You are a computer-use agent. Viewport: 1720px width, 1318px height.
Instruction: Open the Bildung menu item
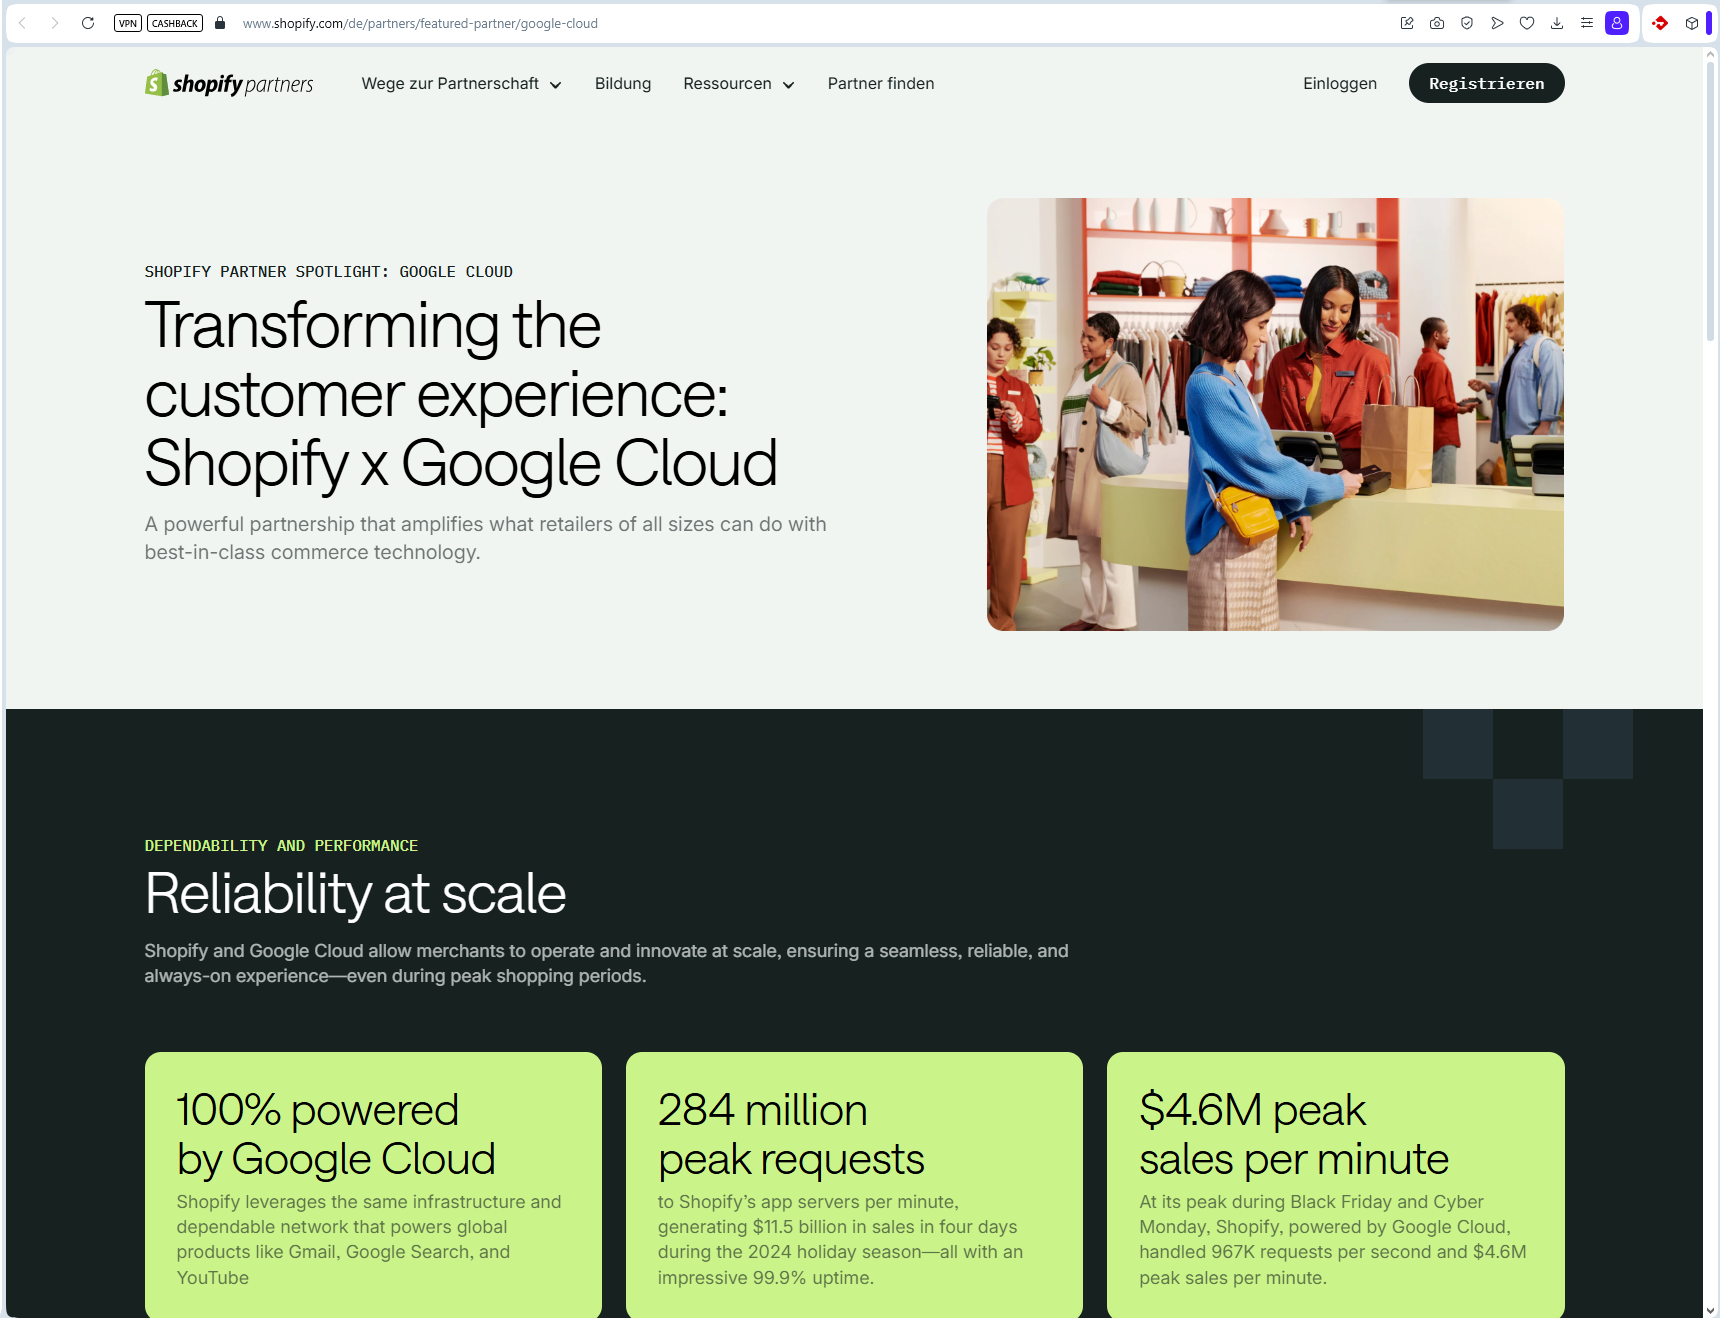click(x=622, y=84)
